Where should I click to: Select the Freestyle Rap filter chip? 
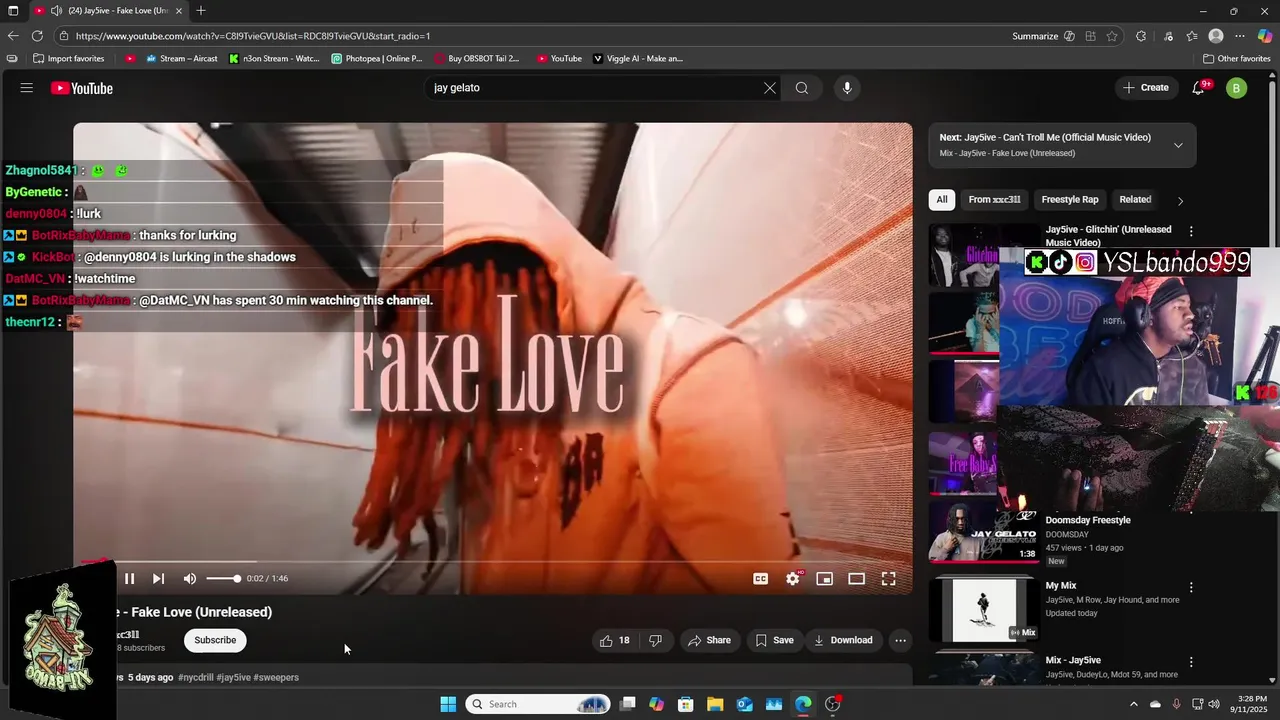coord(1070,200)
